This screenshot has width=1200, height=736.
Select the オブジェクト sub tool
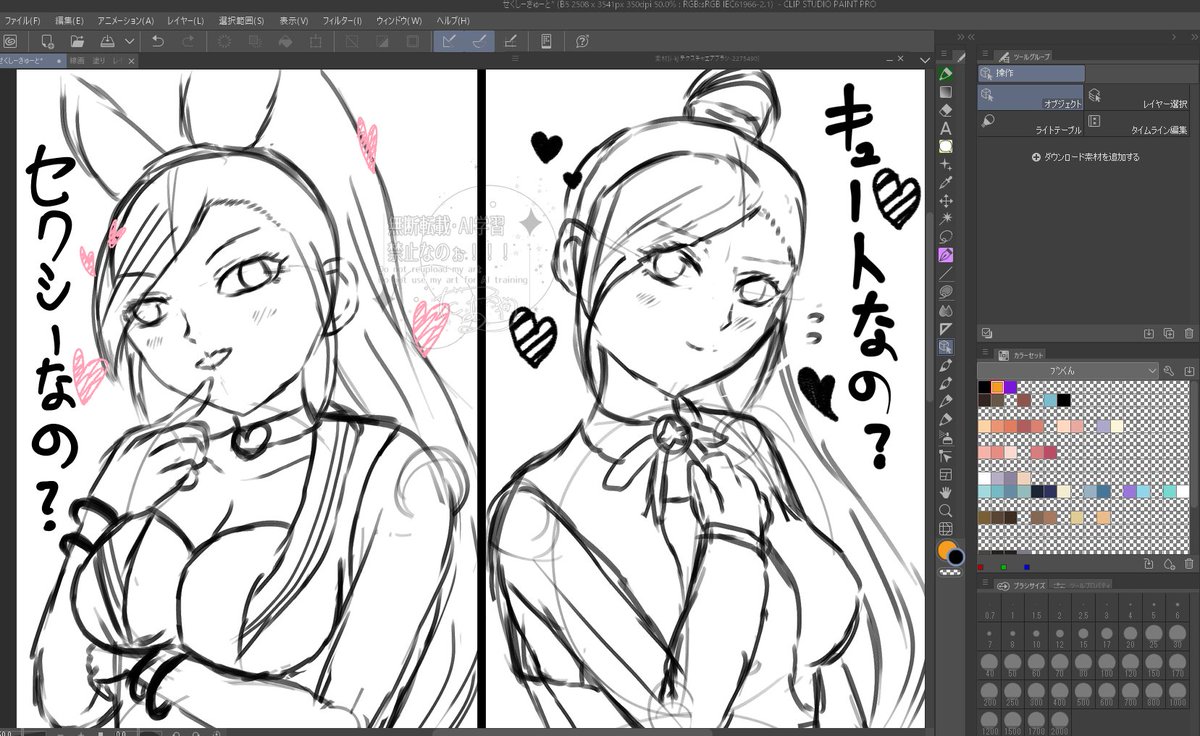(x=1031, y=97)
